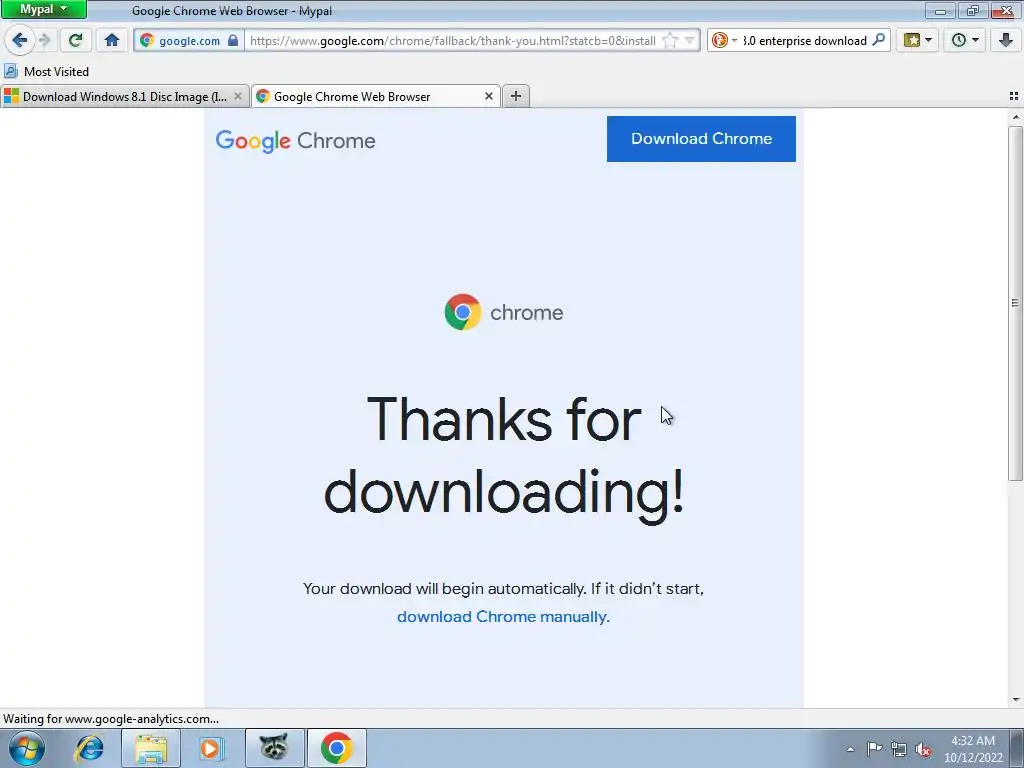This screenshot has height=768, width=1024.
Task: Open the History clock button
Action: (x=959, y=40)
